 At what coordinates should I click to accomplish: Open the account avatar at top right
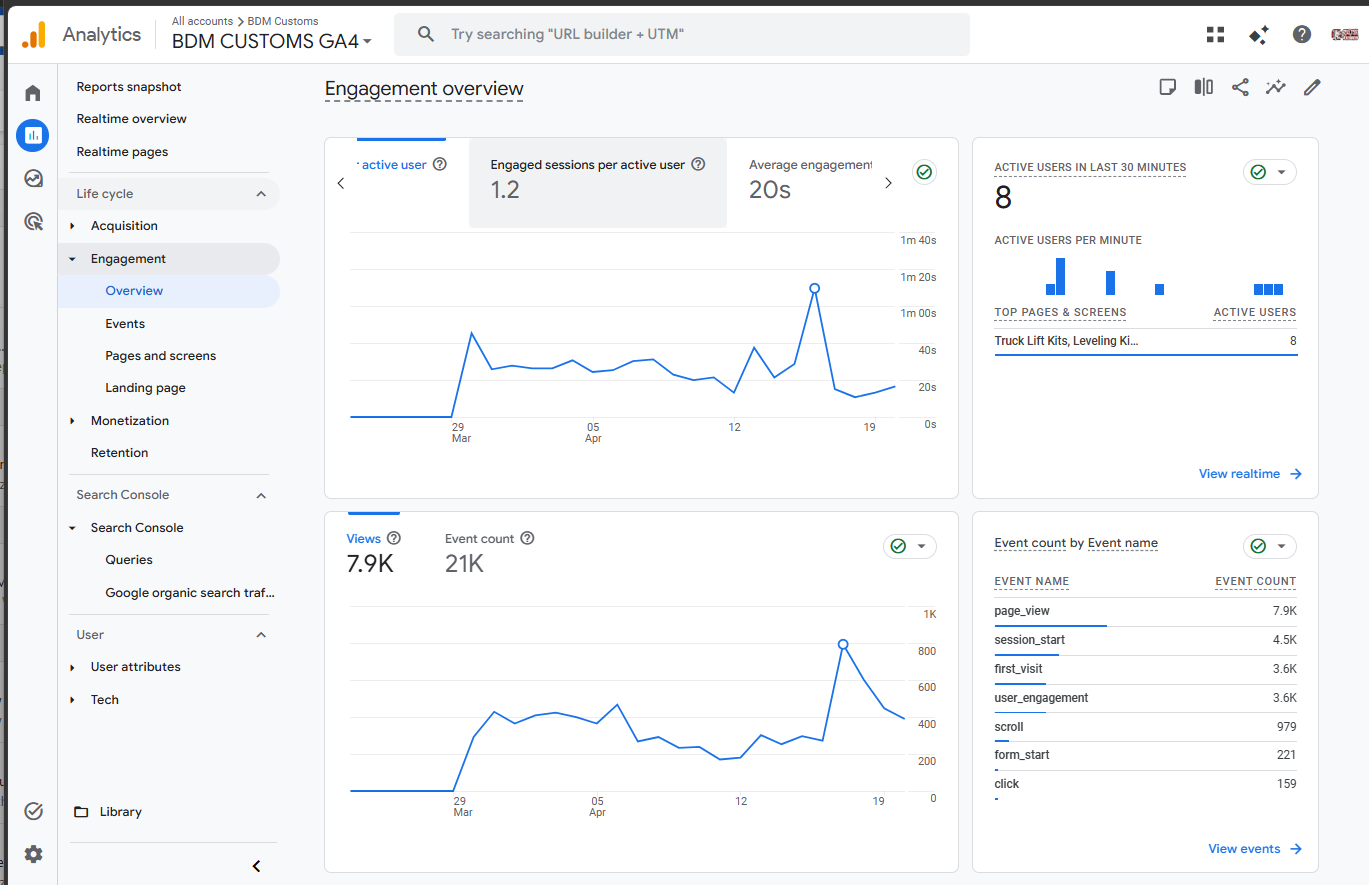click(x=1344, y=34)
